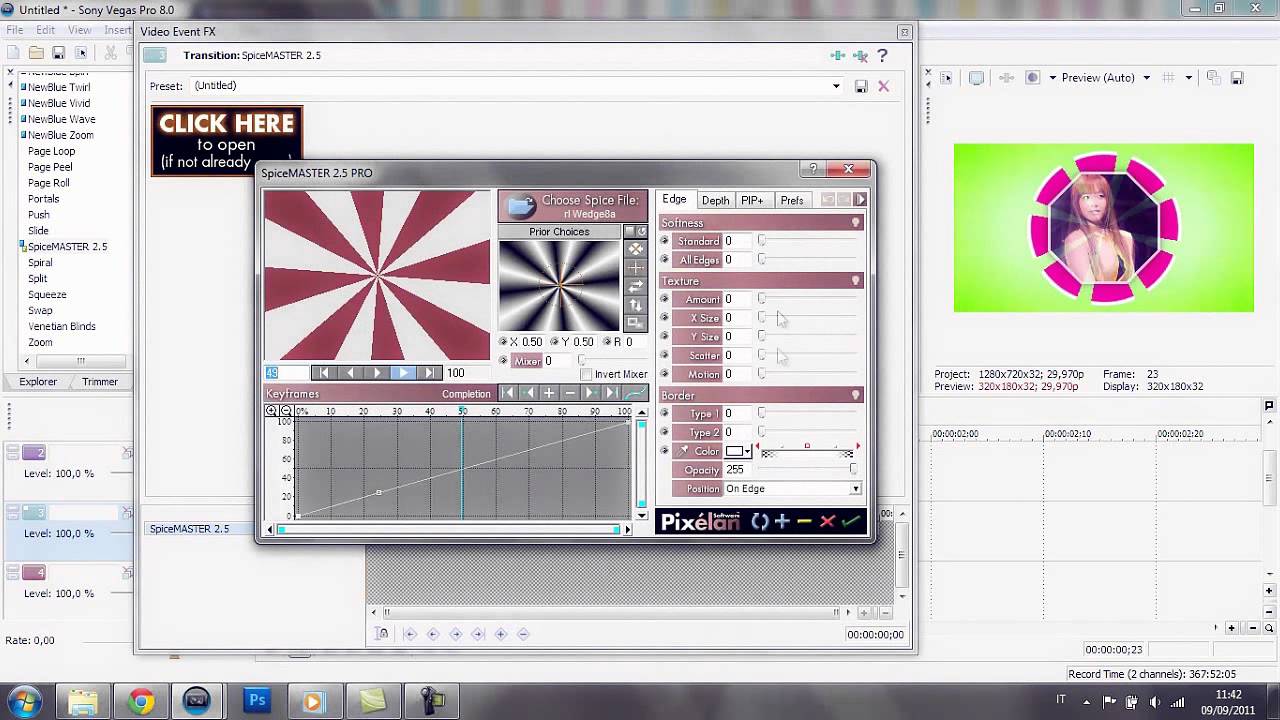1280x720 pixels.
Task: Go to the last preview frame in SpiceMASTER
Action: point(430,373)
